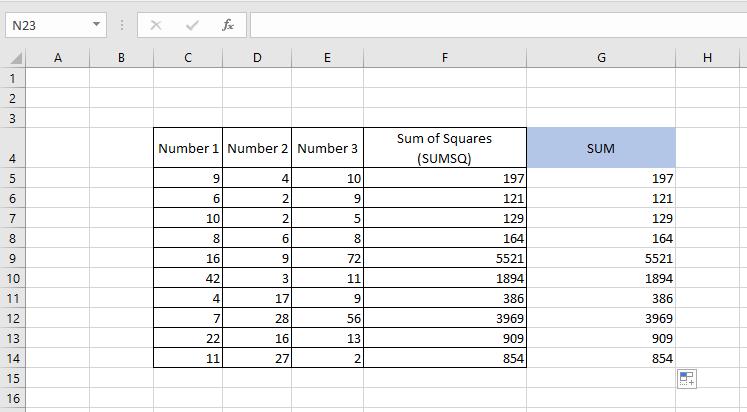Select row 4 header
The height and width of the screenshot is (412, 747).
12,148
